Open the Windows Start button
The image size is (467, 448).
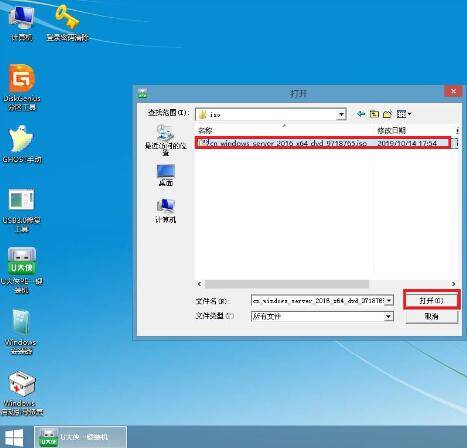(x=14, y=437)
